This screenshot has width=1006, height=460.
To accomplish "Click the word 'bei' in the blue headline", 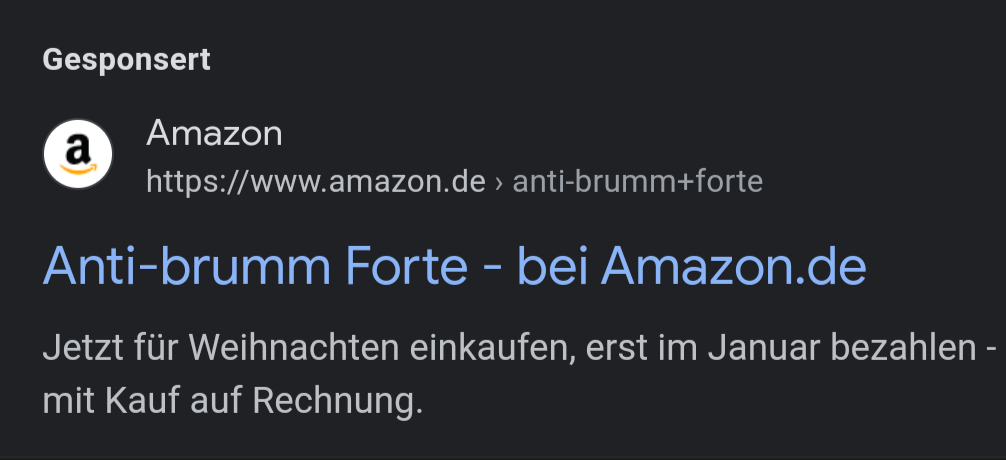I will 552,266.
